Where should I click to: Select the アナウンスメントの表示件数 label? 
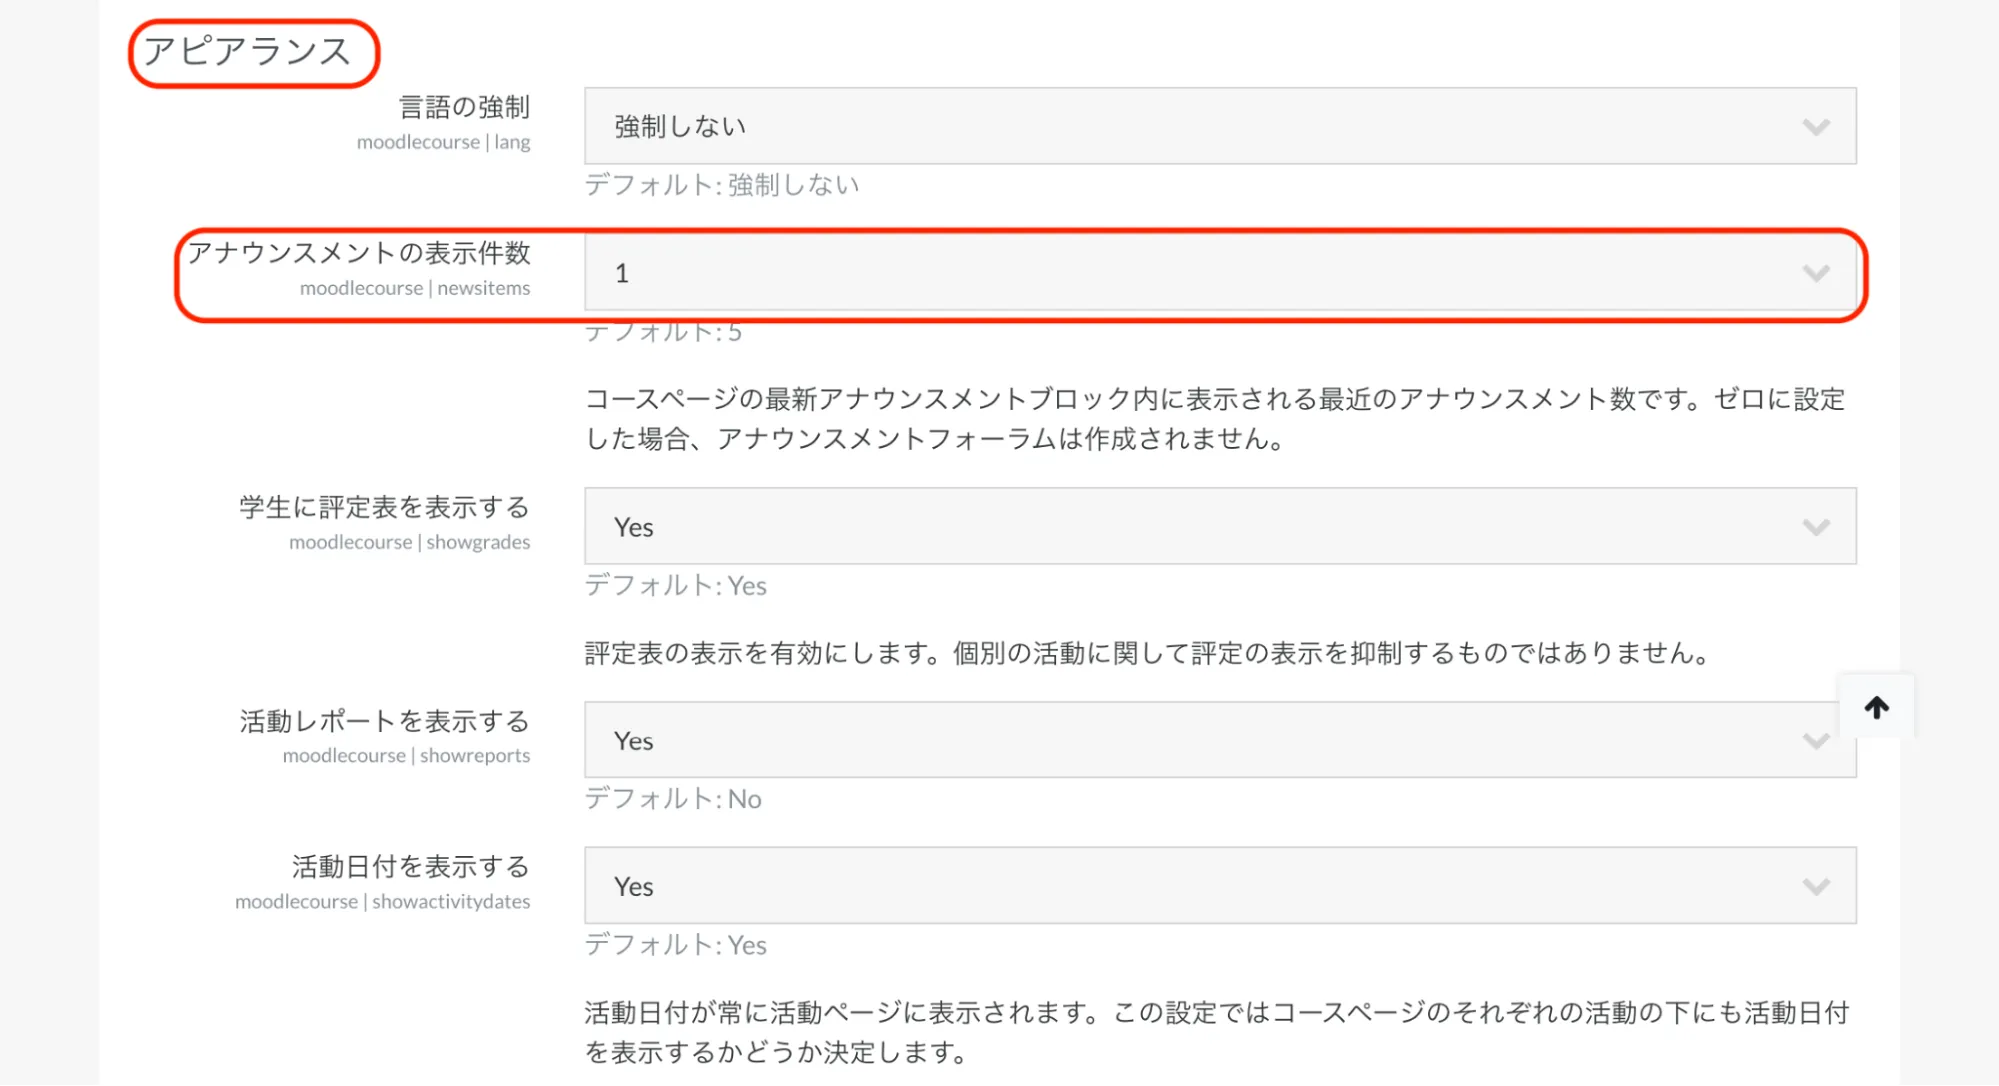[359, 253]
